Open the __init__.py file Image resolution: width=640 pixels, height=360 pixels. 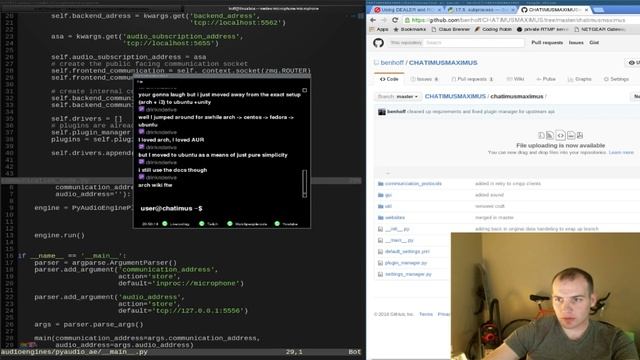click(397, 229)
